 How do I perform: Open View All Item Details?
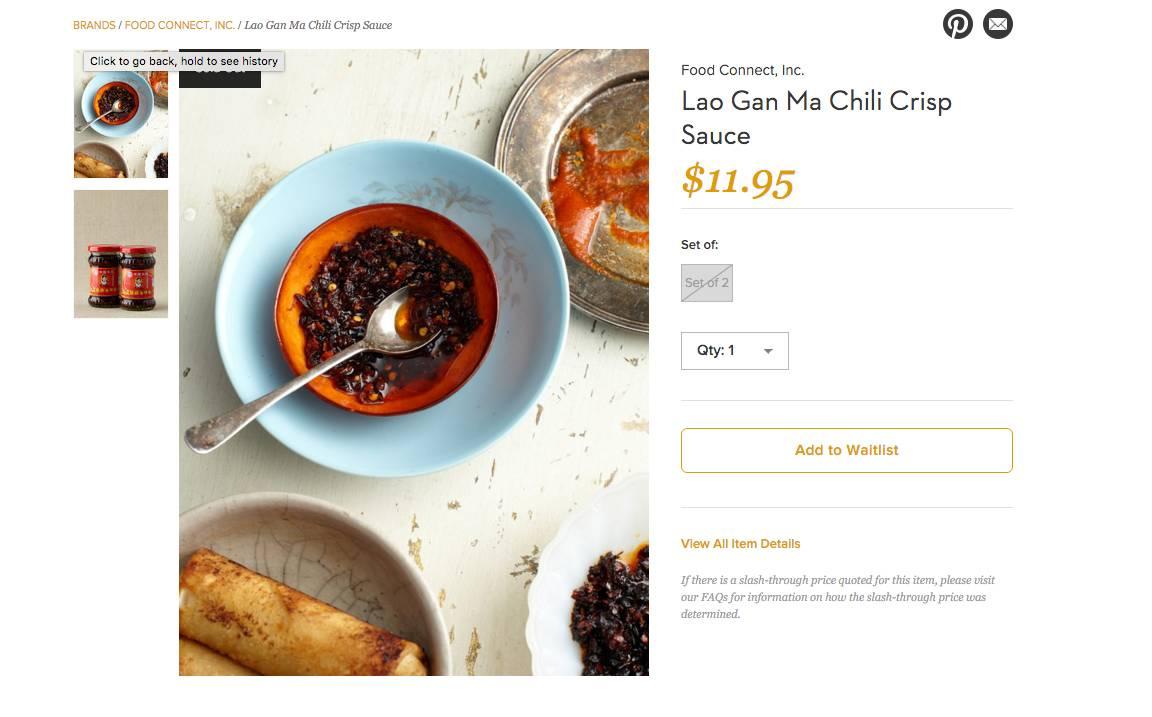[x=740, y=544]
